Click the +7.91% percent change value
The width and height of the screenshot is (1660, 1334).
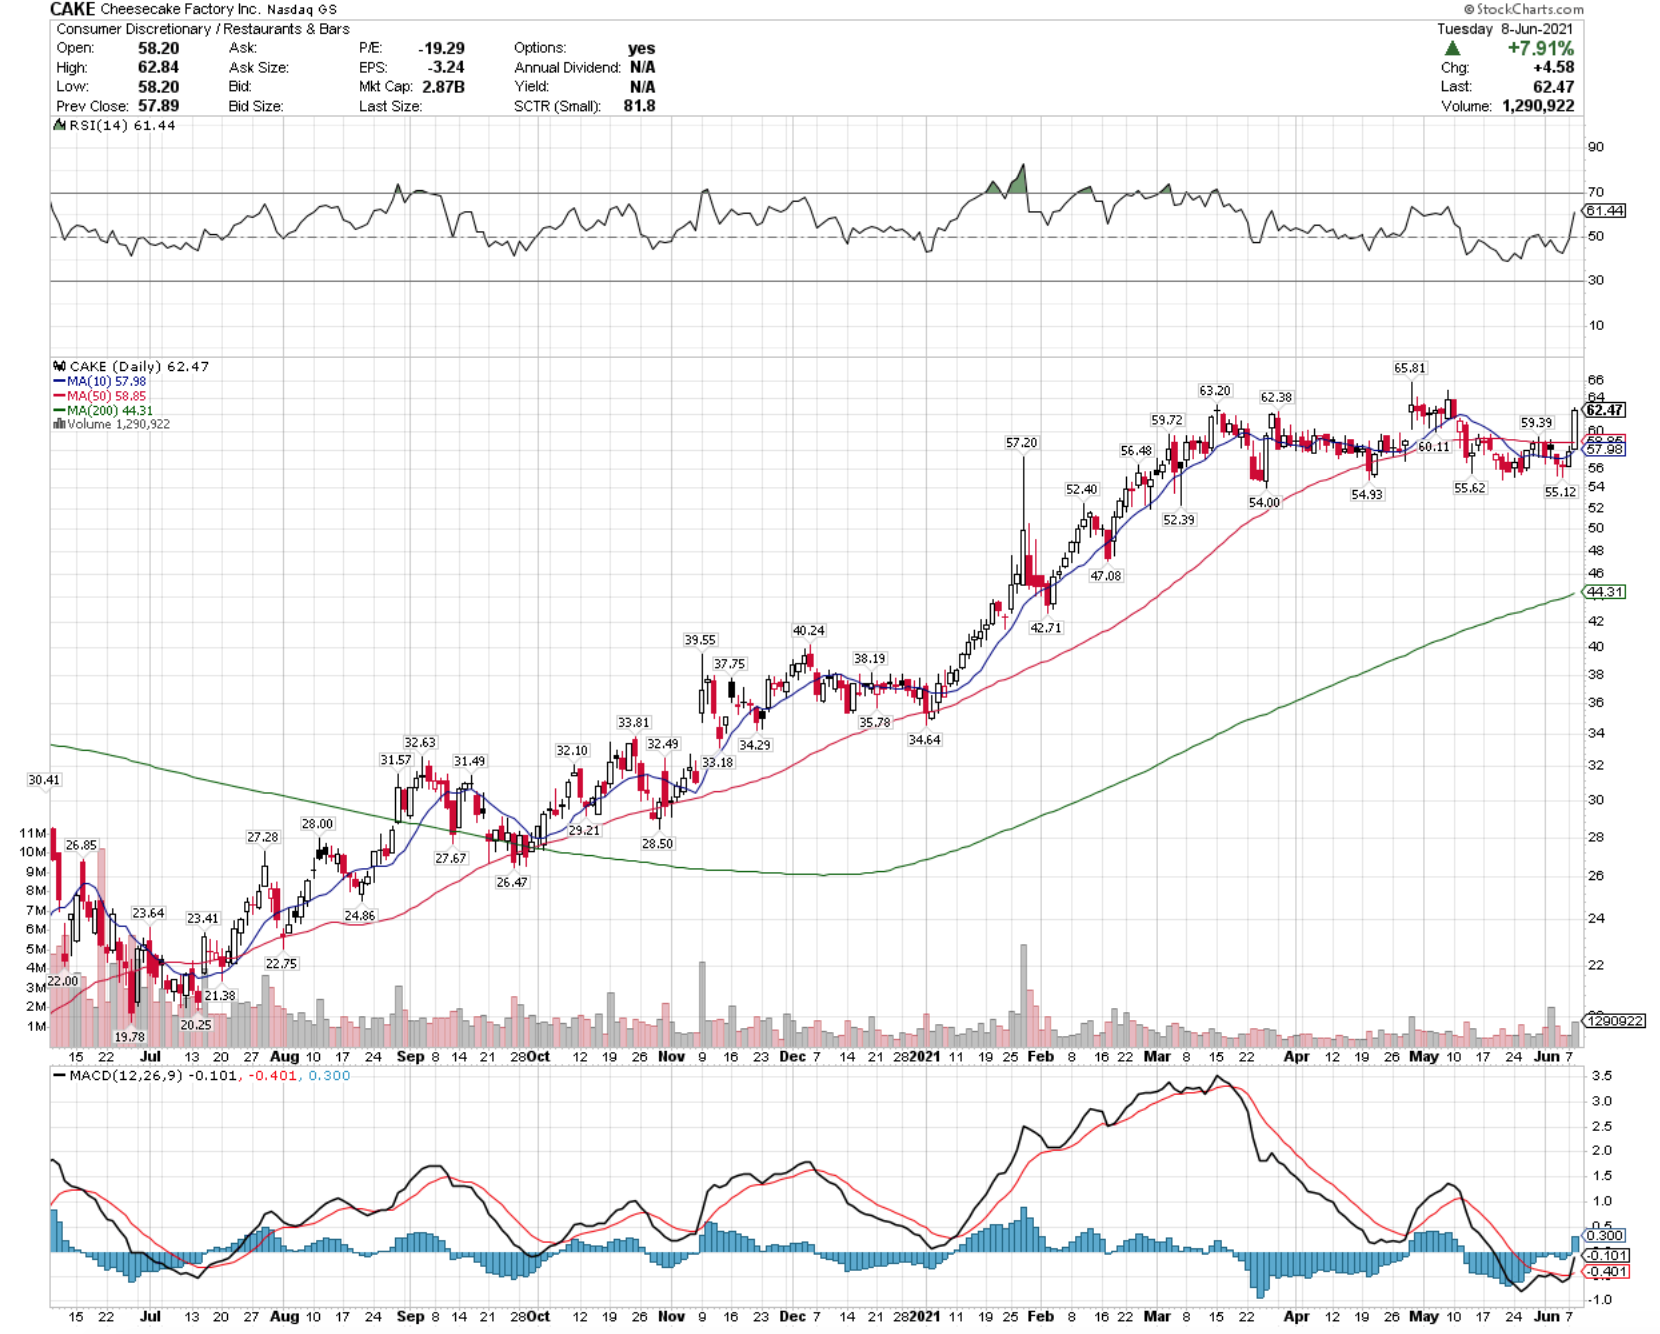[1540, 48]
